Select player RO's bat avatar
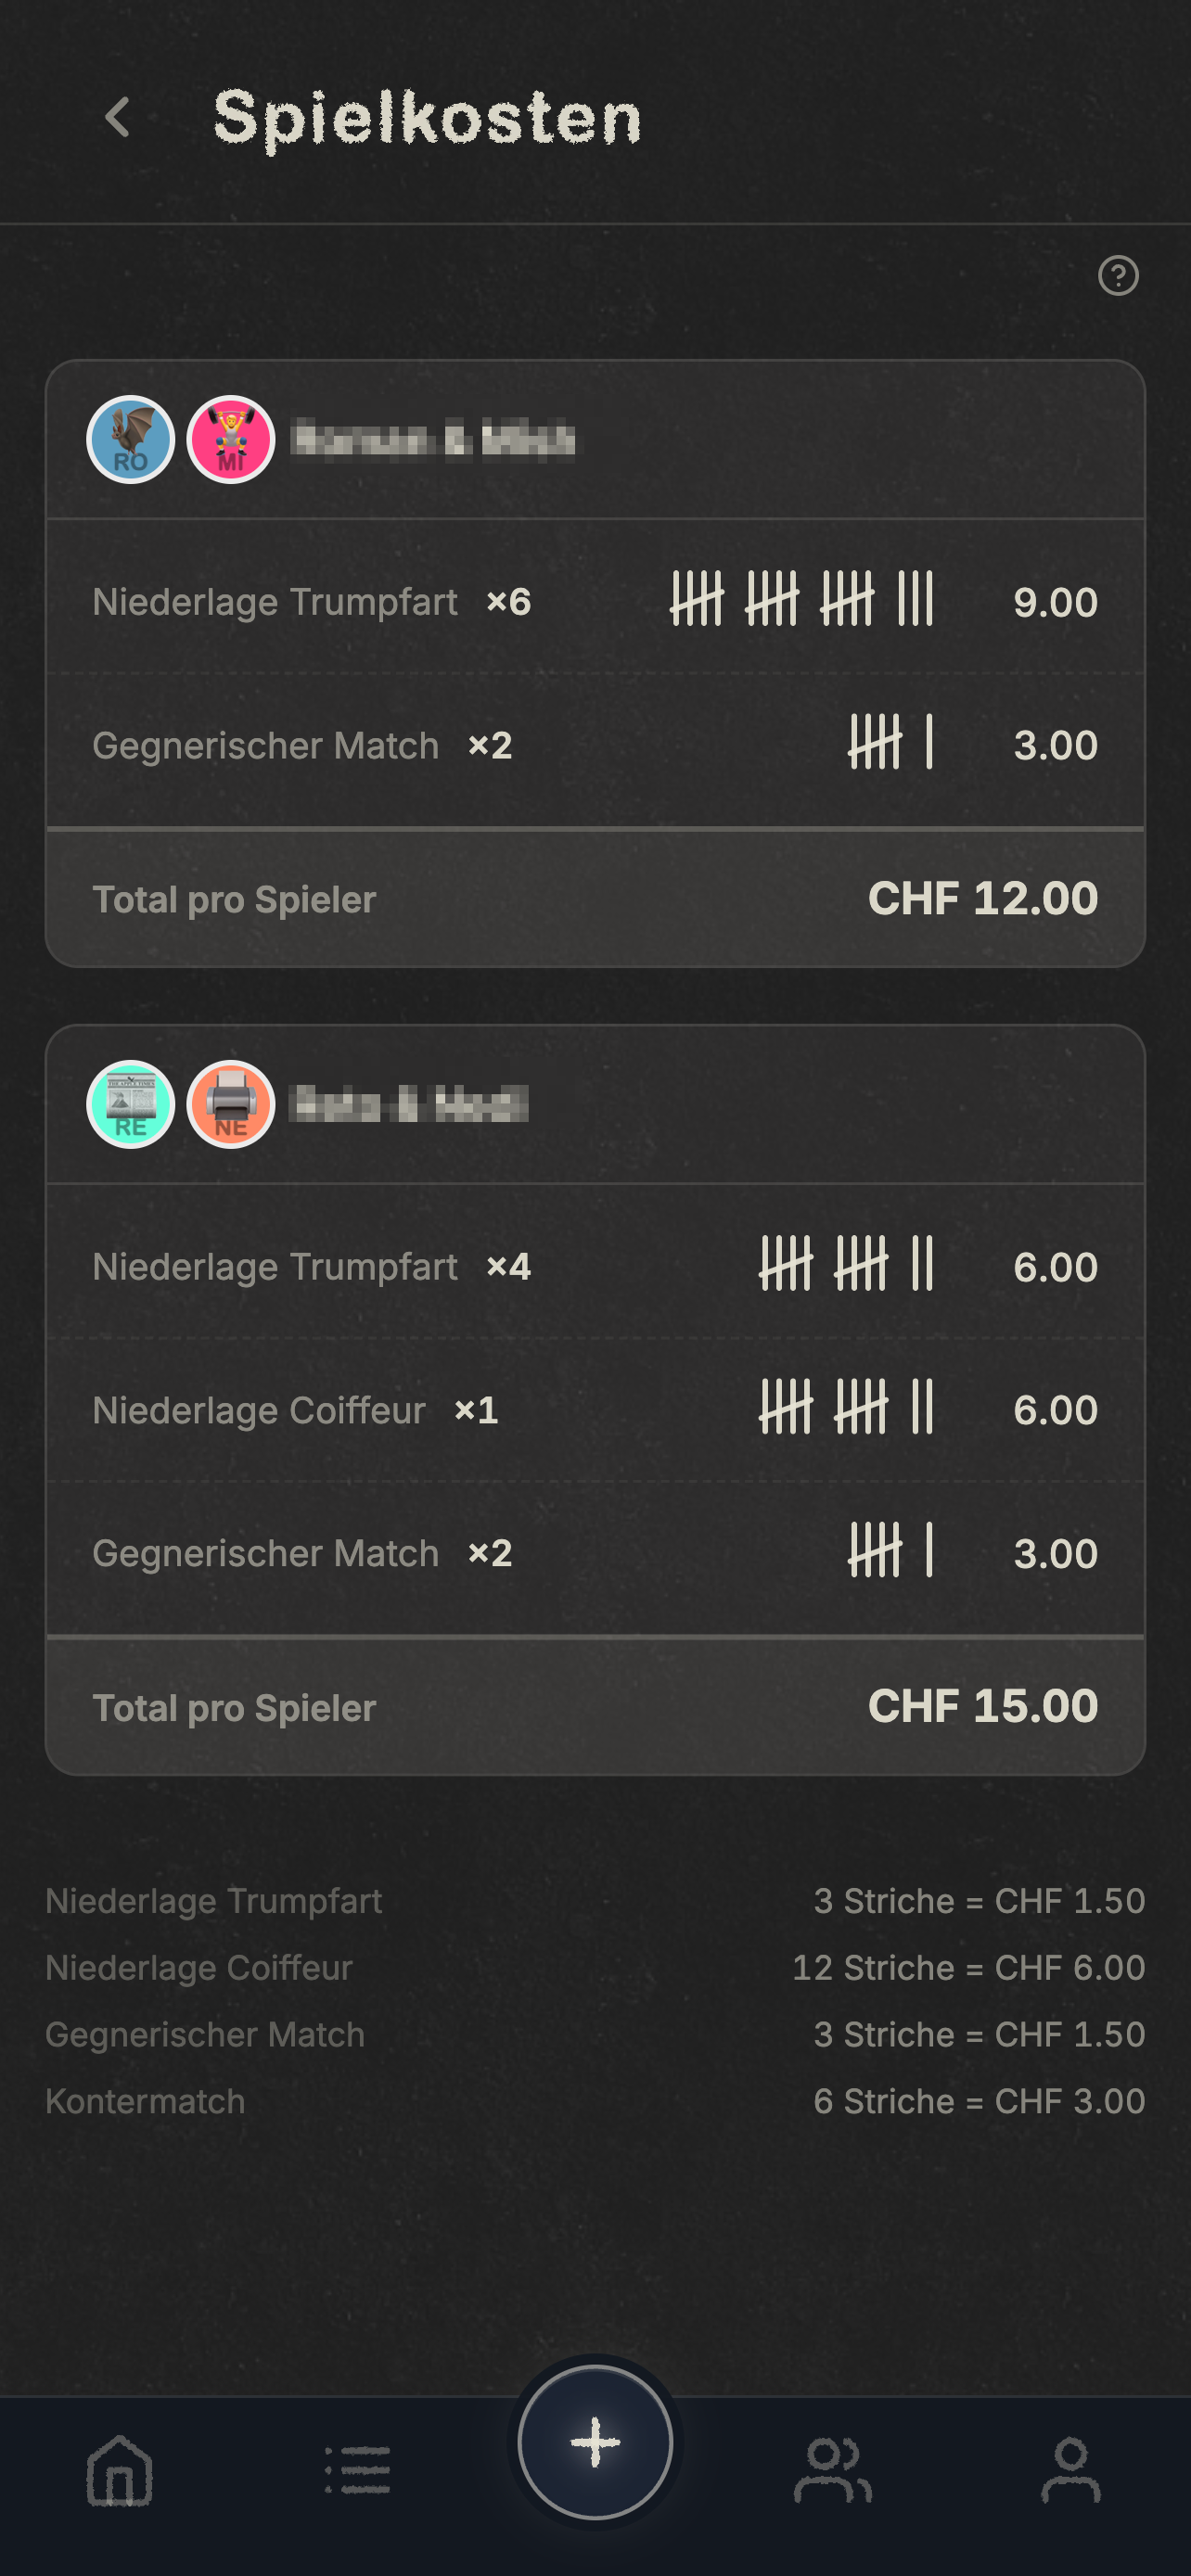Viewport: 1191px width, 2576px height. 131,438
